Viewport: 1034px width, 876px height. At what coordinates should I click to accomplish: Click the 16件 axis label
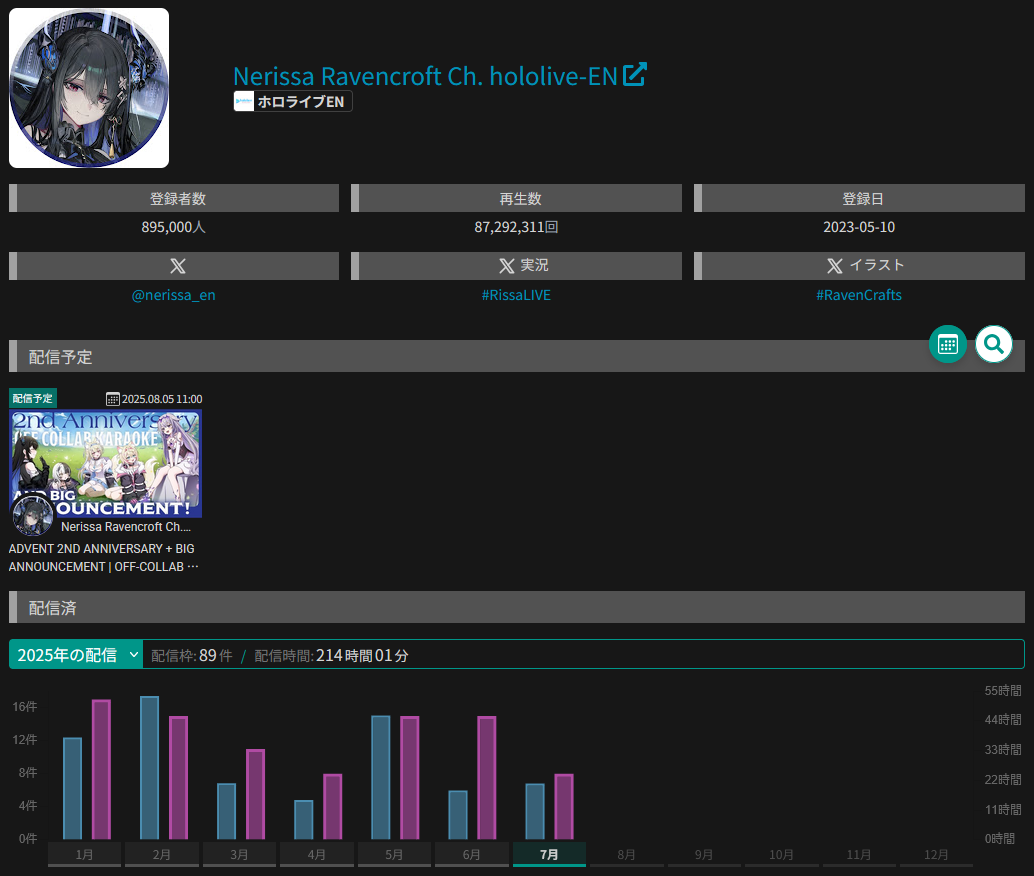(x=24, y=706)
